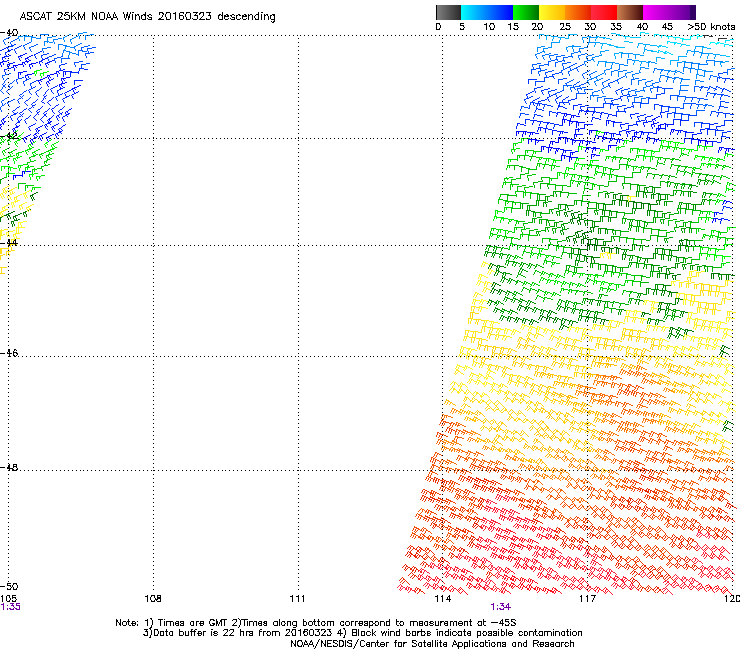This screenshot has width=740, height=650.
Task: Click the blue 10-15 knots color band
Action: 500,12
